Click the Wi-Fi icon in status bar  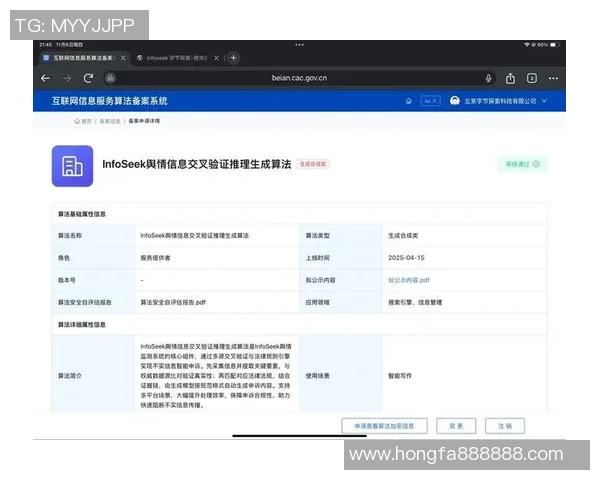click(527, 45)
